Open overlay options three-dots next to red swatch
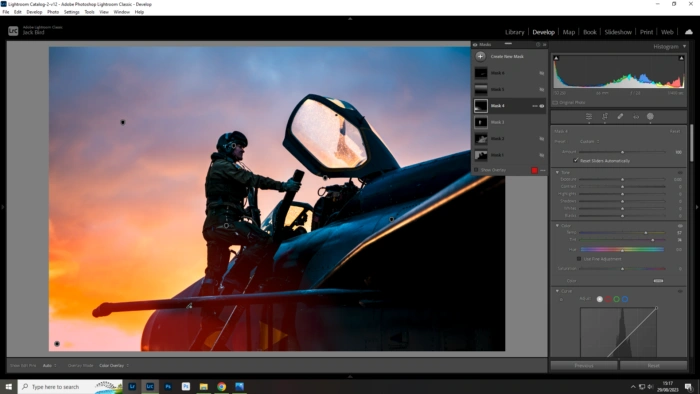The height and width of the screenshot is (394, 700). [x=543, y=170]
